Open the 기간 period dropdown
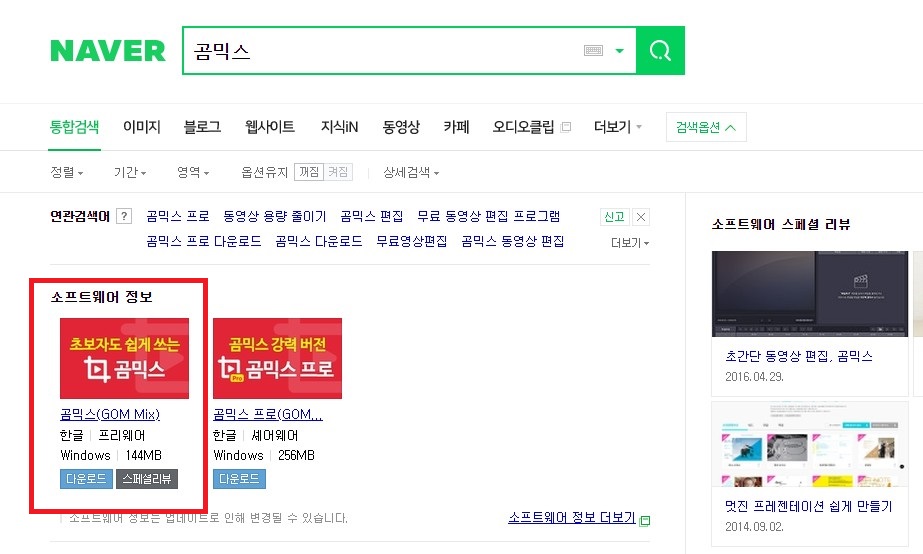 point(130,172)
